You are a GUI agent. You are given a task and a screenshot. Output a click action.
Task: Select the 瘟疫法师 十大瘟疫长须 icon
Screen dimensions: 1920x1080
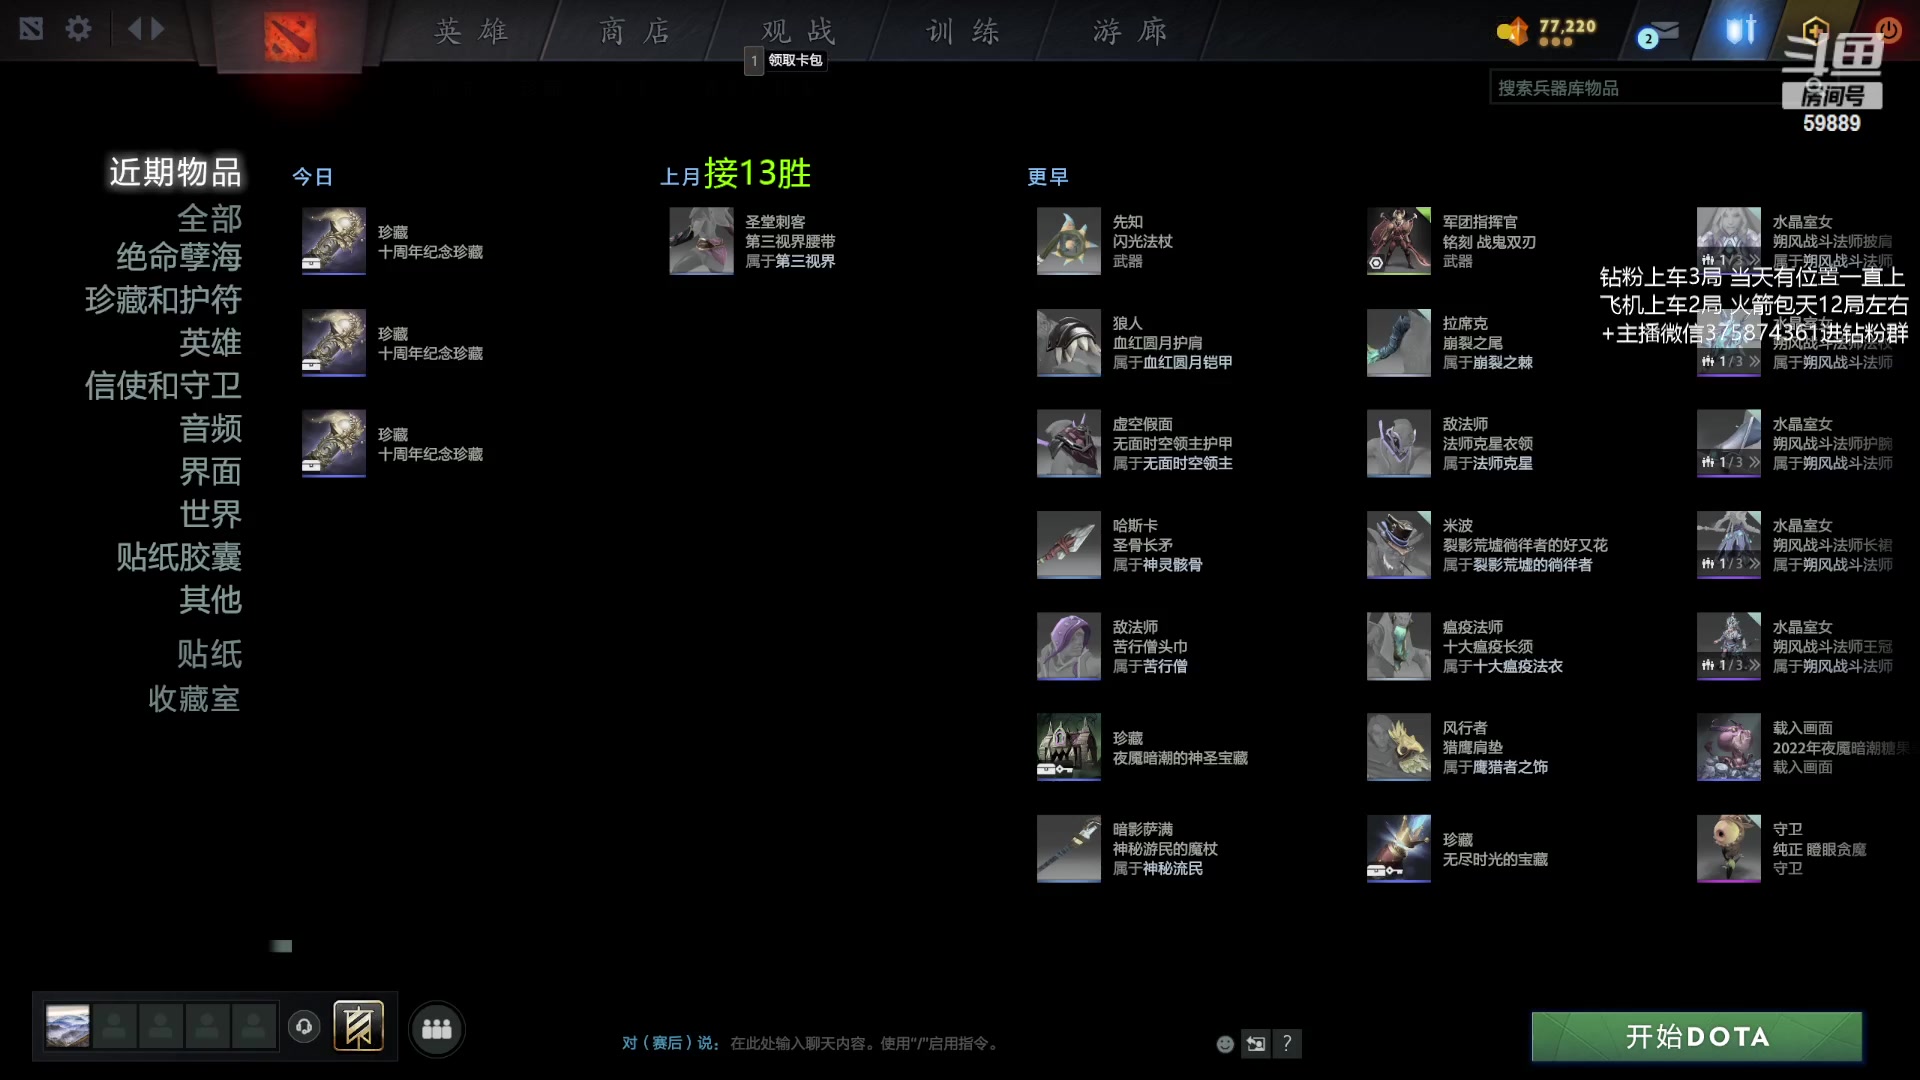[x=1398, y=646]
